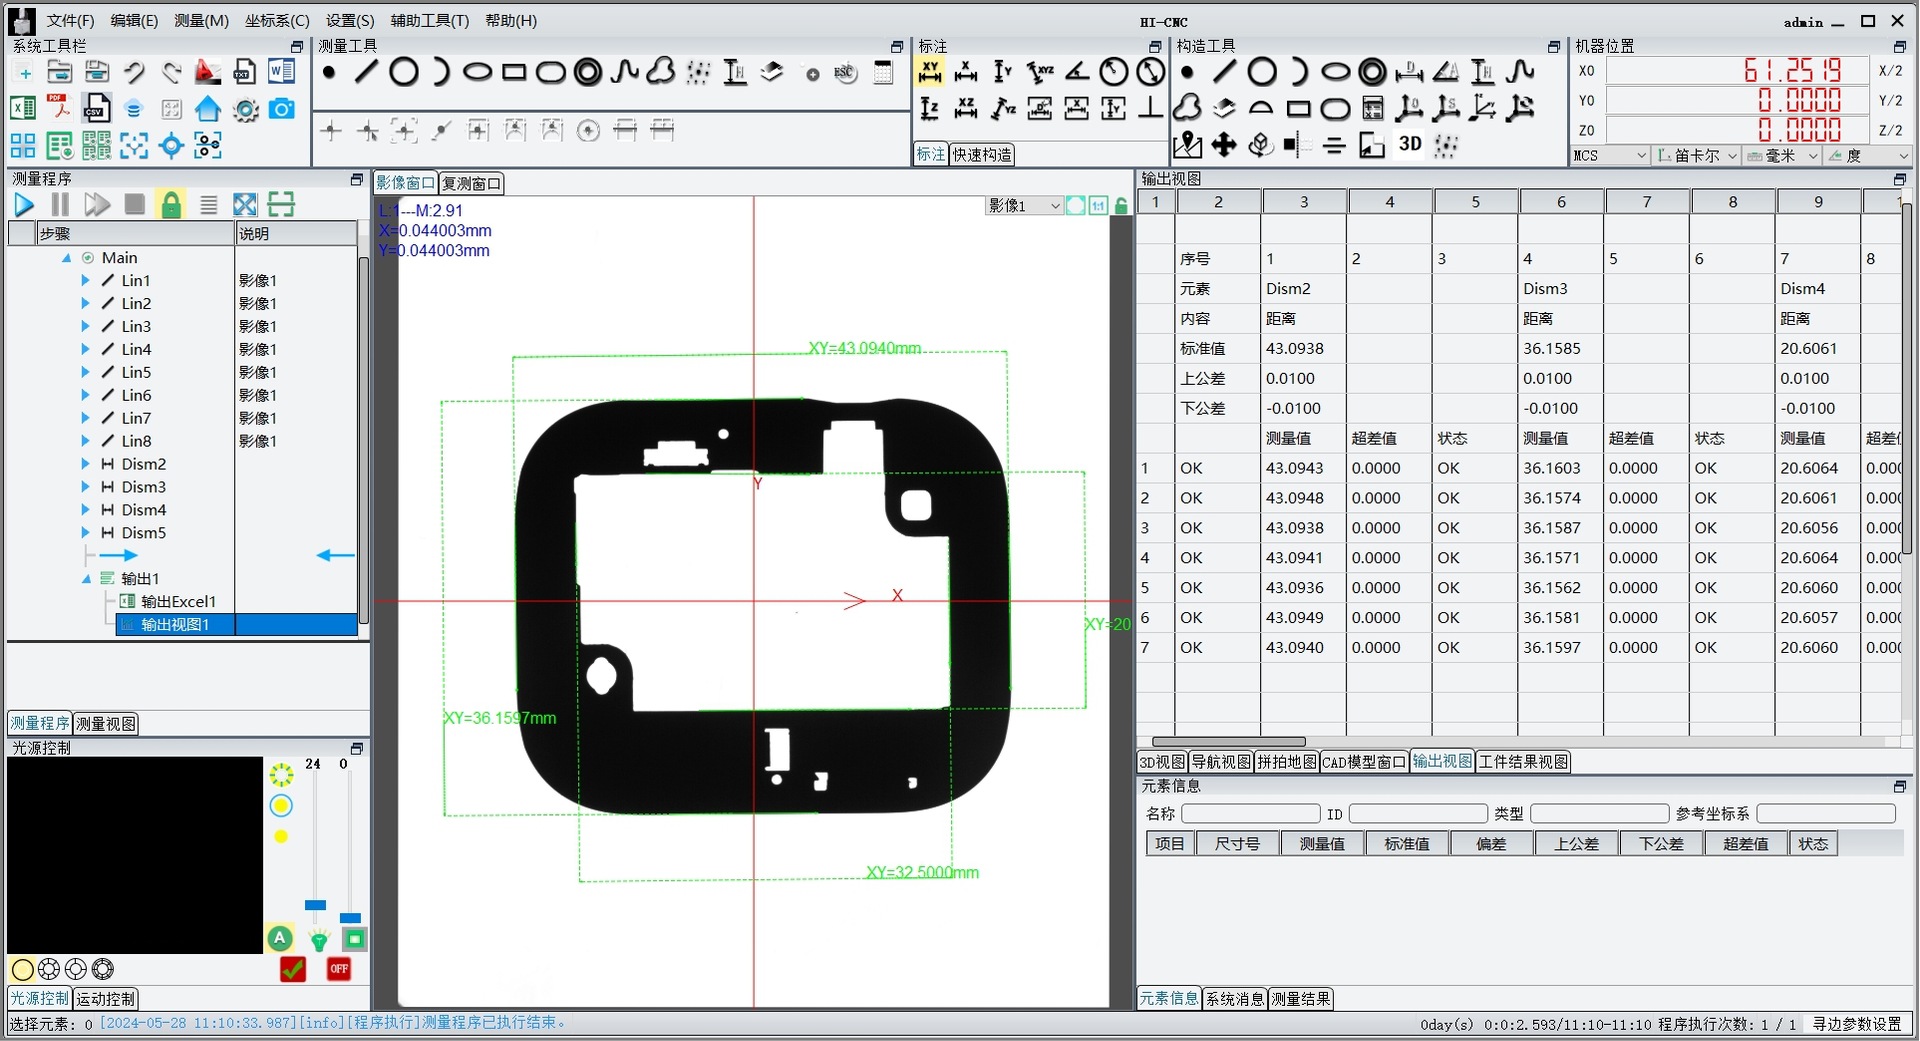Click the camera snapshot icon

tap(282, 109)
